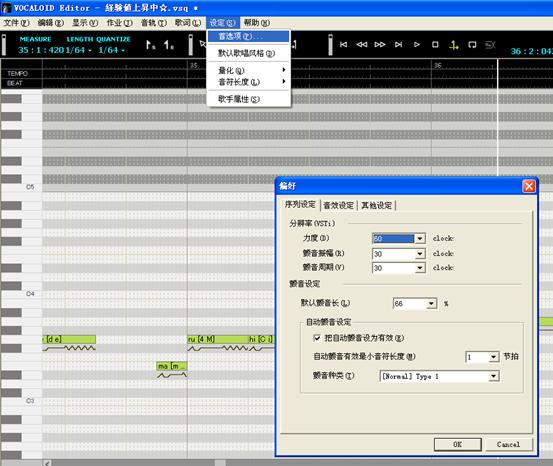
Task: Click the horizontal scrollbar left arrow
Action: 47,463
